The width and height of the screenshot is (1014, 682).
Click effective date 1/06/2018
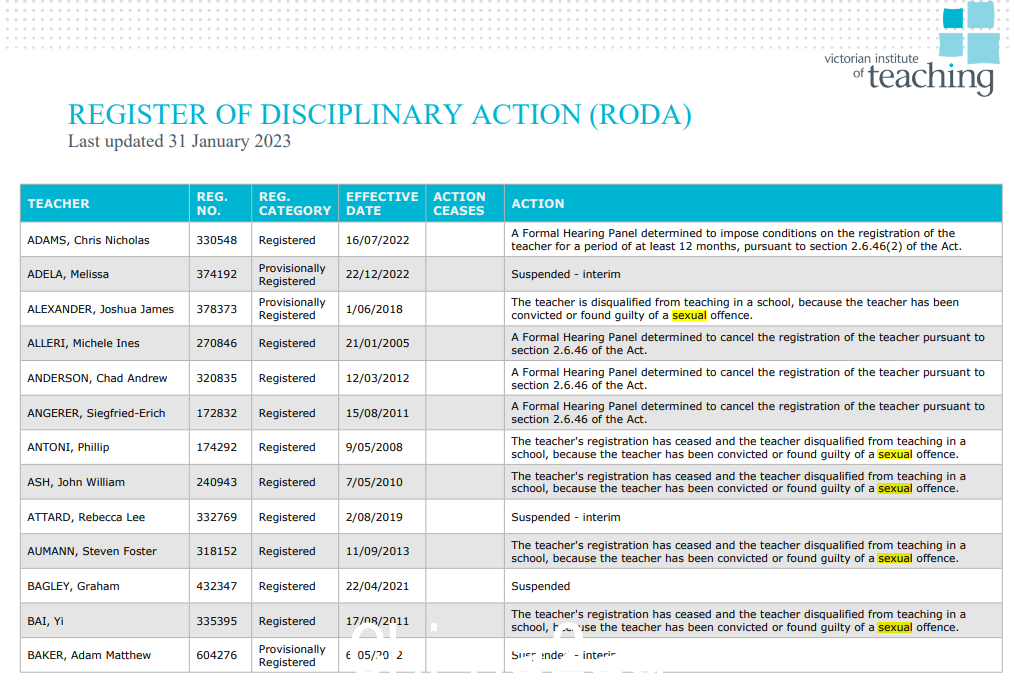[374, 309]
